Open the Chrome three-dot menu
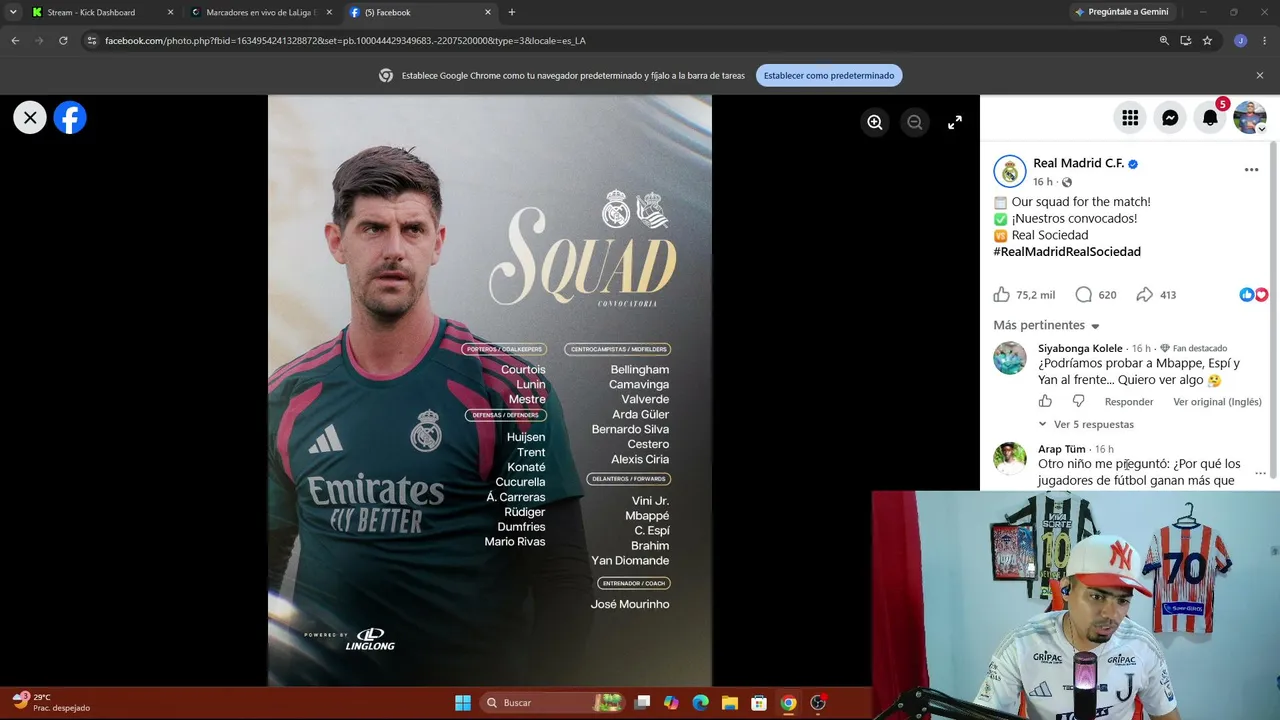The image size is (1280, 720). (1265, 41)
